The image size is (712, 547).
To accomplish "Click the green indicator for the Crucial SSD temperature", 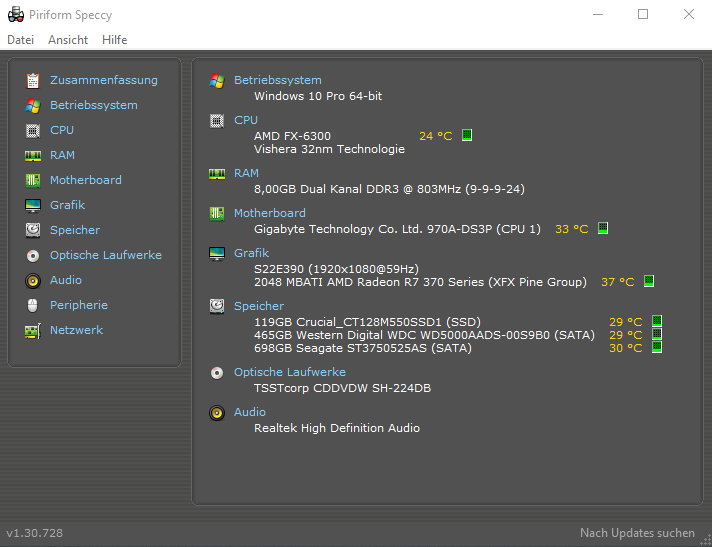I will [x=657, y=321].
